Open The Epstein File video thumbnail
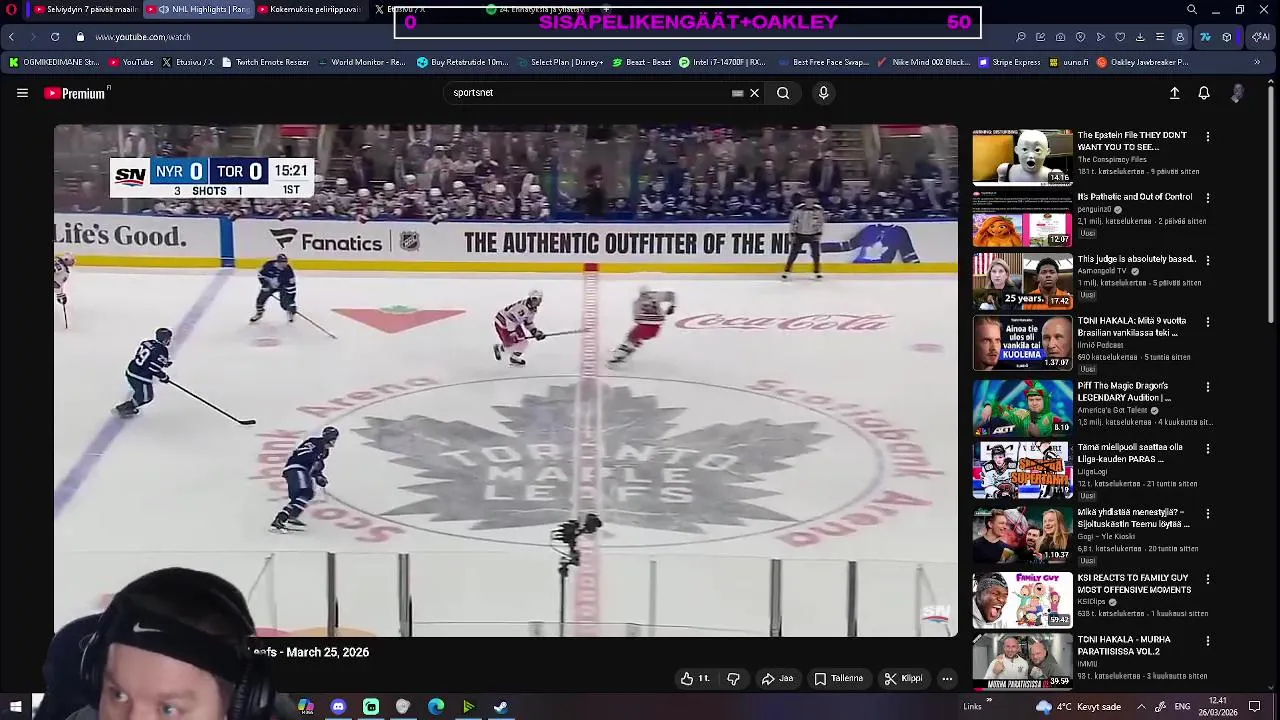Viewport: 1280px width, 720px height. tap(1022, 157)
